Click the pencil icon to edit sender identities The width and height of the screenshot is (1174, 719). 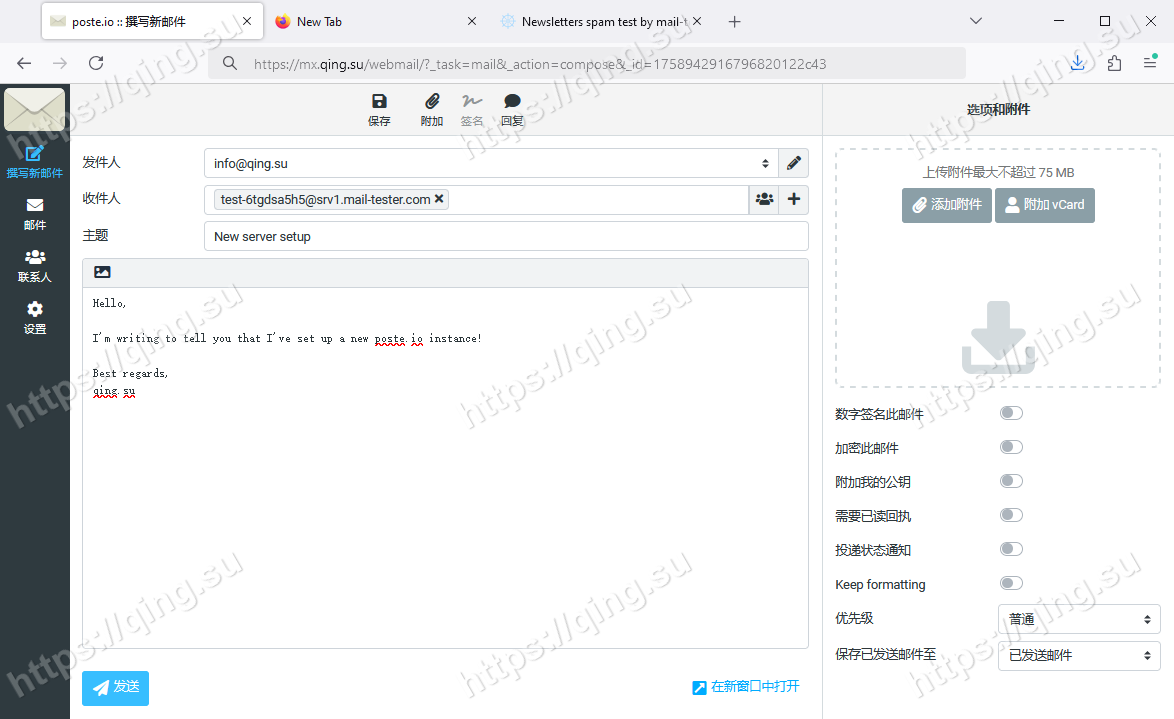(x=794, y=163)
